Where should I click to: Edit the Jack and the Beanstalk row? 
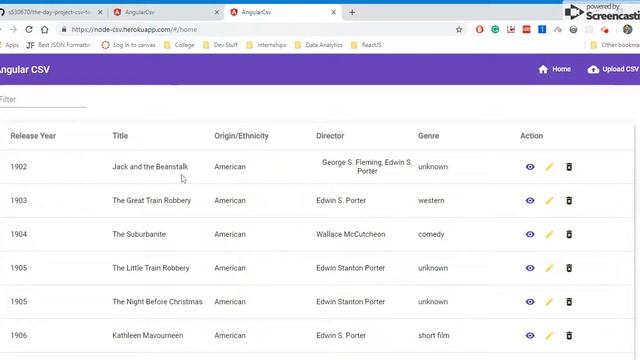549,167
